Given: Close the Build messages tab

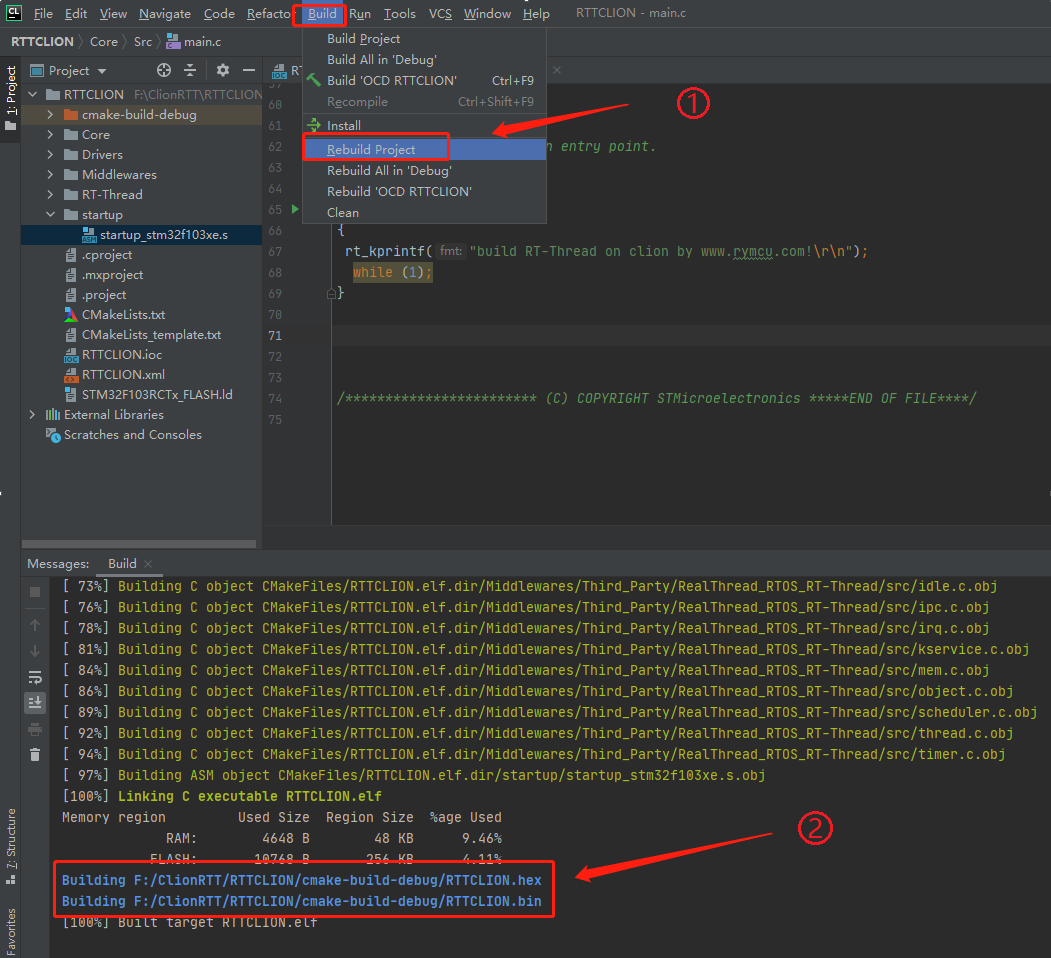Looking at the screenshot, I should [149, 564].
